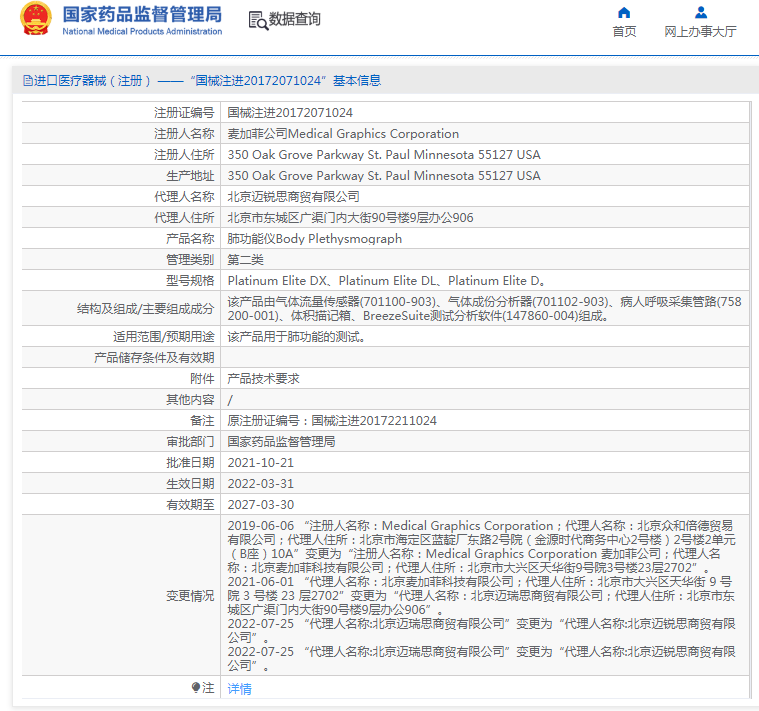
Task: Open the 首页 navigation text
Action: [624, 32]
